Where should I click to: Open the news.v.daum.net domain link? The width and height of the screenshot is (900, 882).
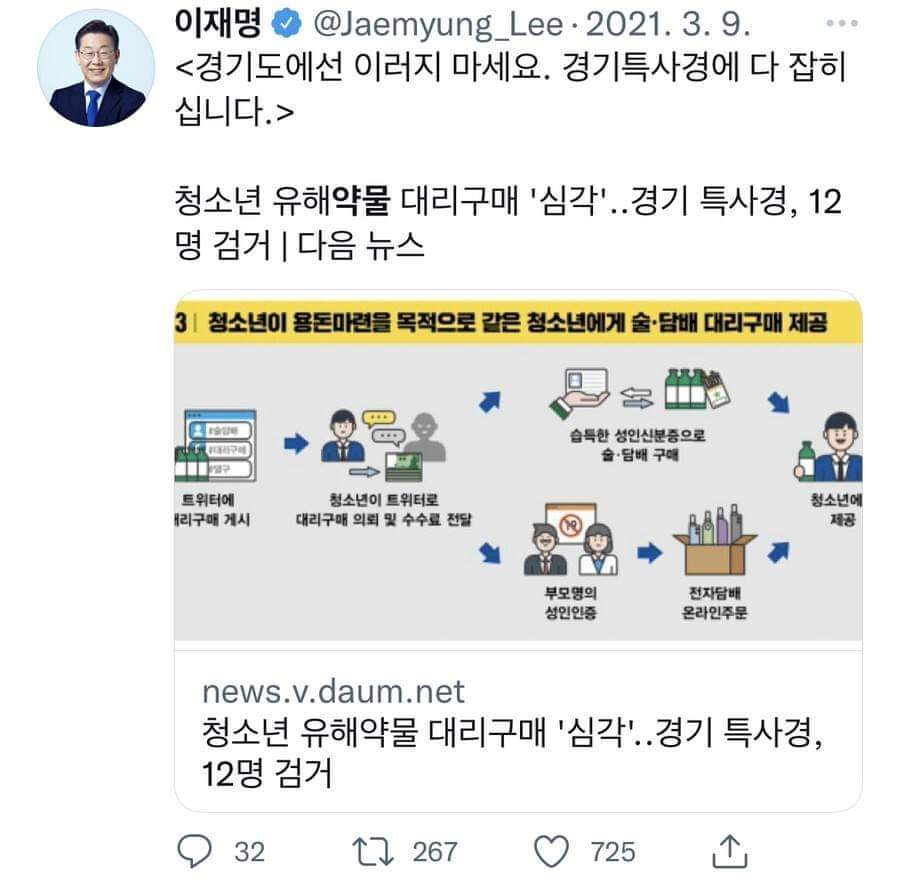[x=333, y=691]
